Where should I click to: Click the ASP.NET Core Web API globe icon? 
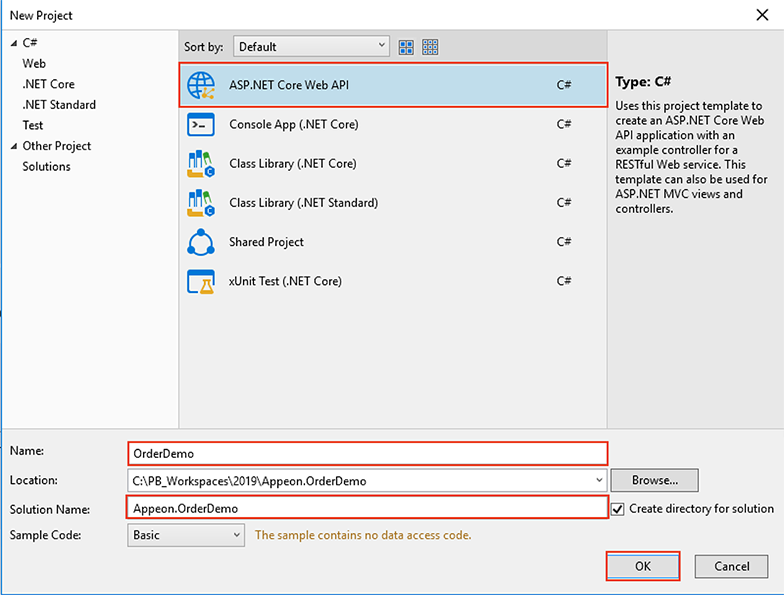coord(201,86)
